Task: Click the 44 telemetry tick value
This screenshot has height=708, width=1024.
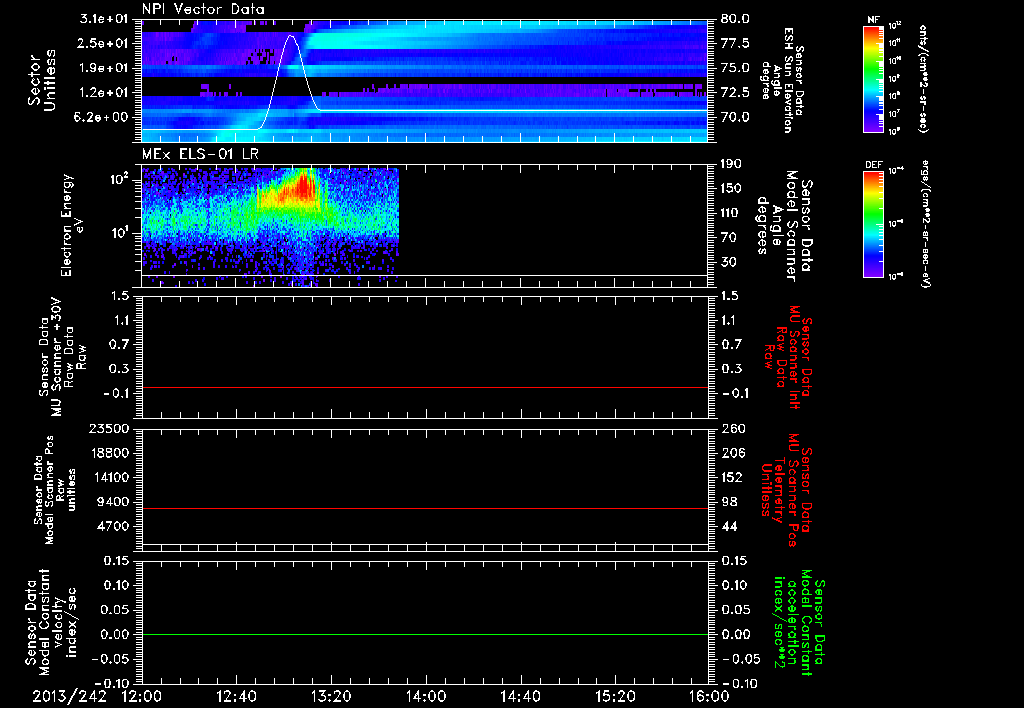Action: point(729,526)
